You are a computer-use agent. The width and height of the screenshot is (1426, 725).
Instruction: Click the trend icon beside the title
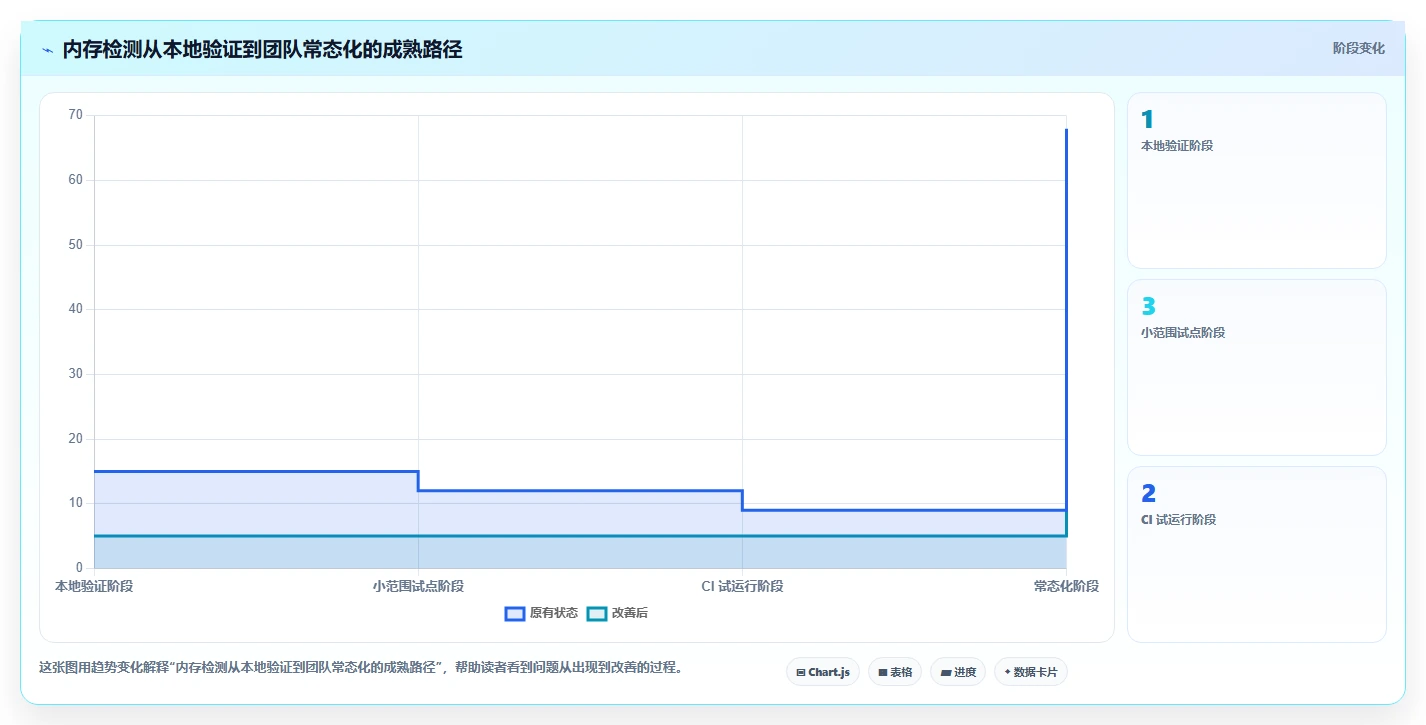pyautogui.click(x=47, y=50)
